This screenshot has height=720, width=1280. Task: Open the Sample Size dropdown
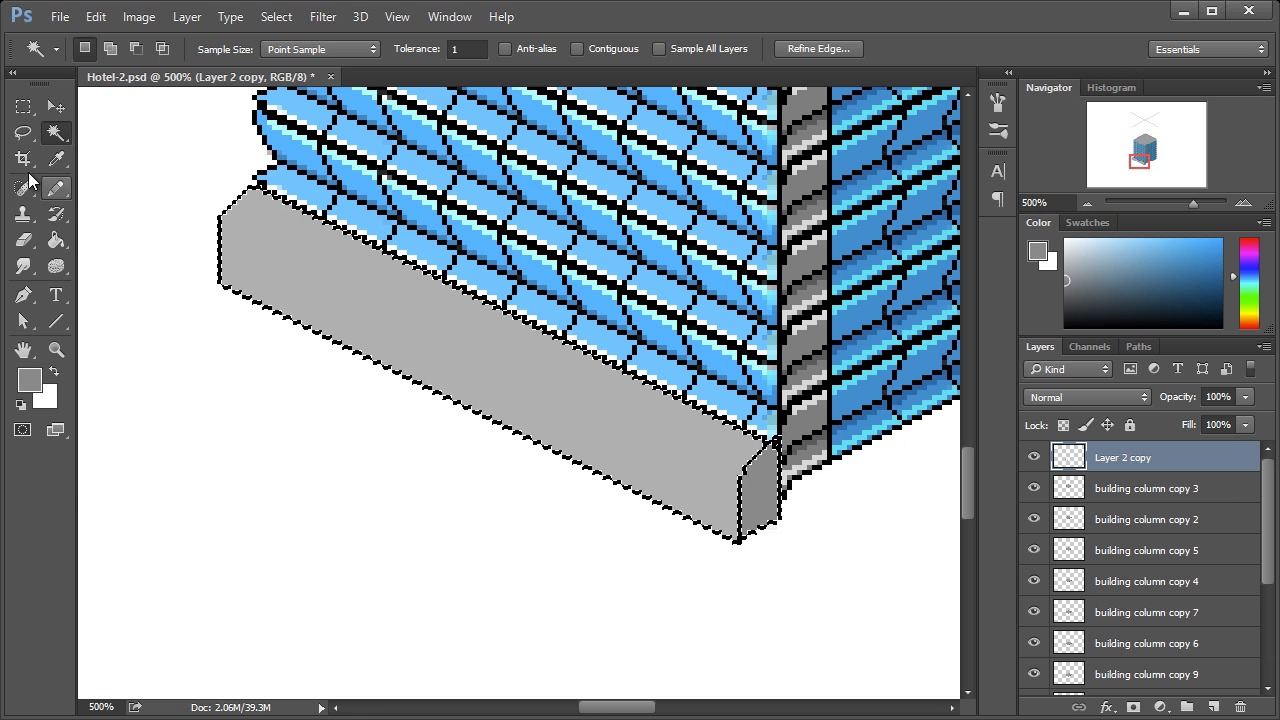[x=320, y=49]
